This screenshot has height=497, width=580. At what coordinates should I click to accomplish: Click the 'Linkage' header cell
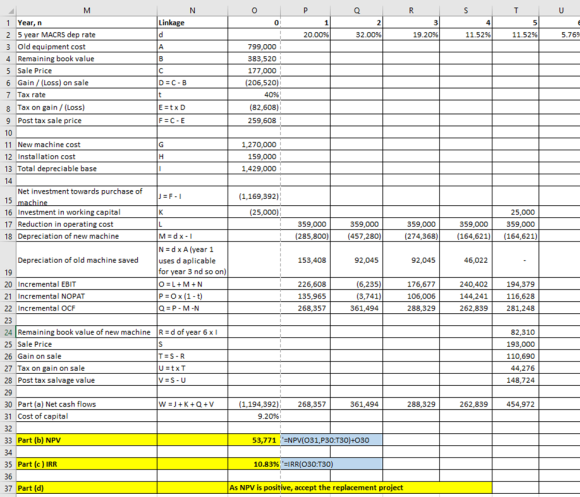point(192,23)
